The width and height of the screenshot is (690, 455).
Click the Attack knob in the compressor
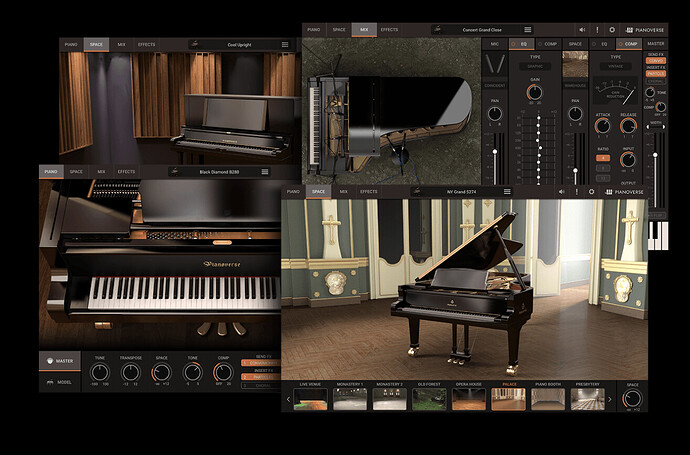(602, 126)
